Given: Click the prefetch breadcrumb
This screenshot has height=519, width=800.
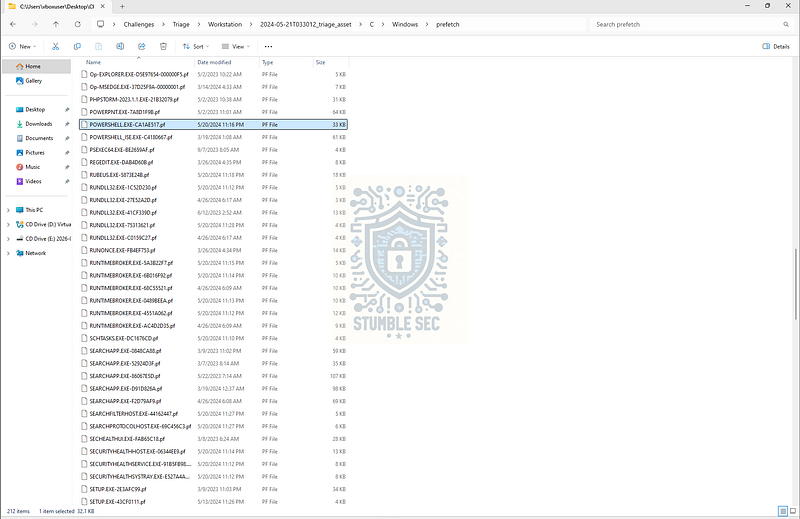Looking at the screenshot, I should pos(447,24).
